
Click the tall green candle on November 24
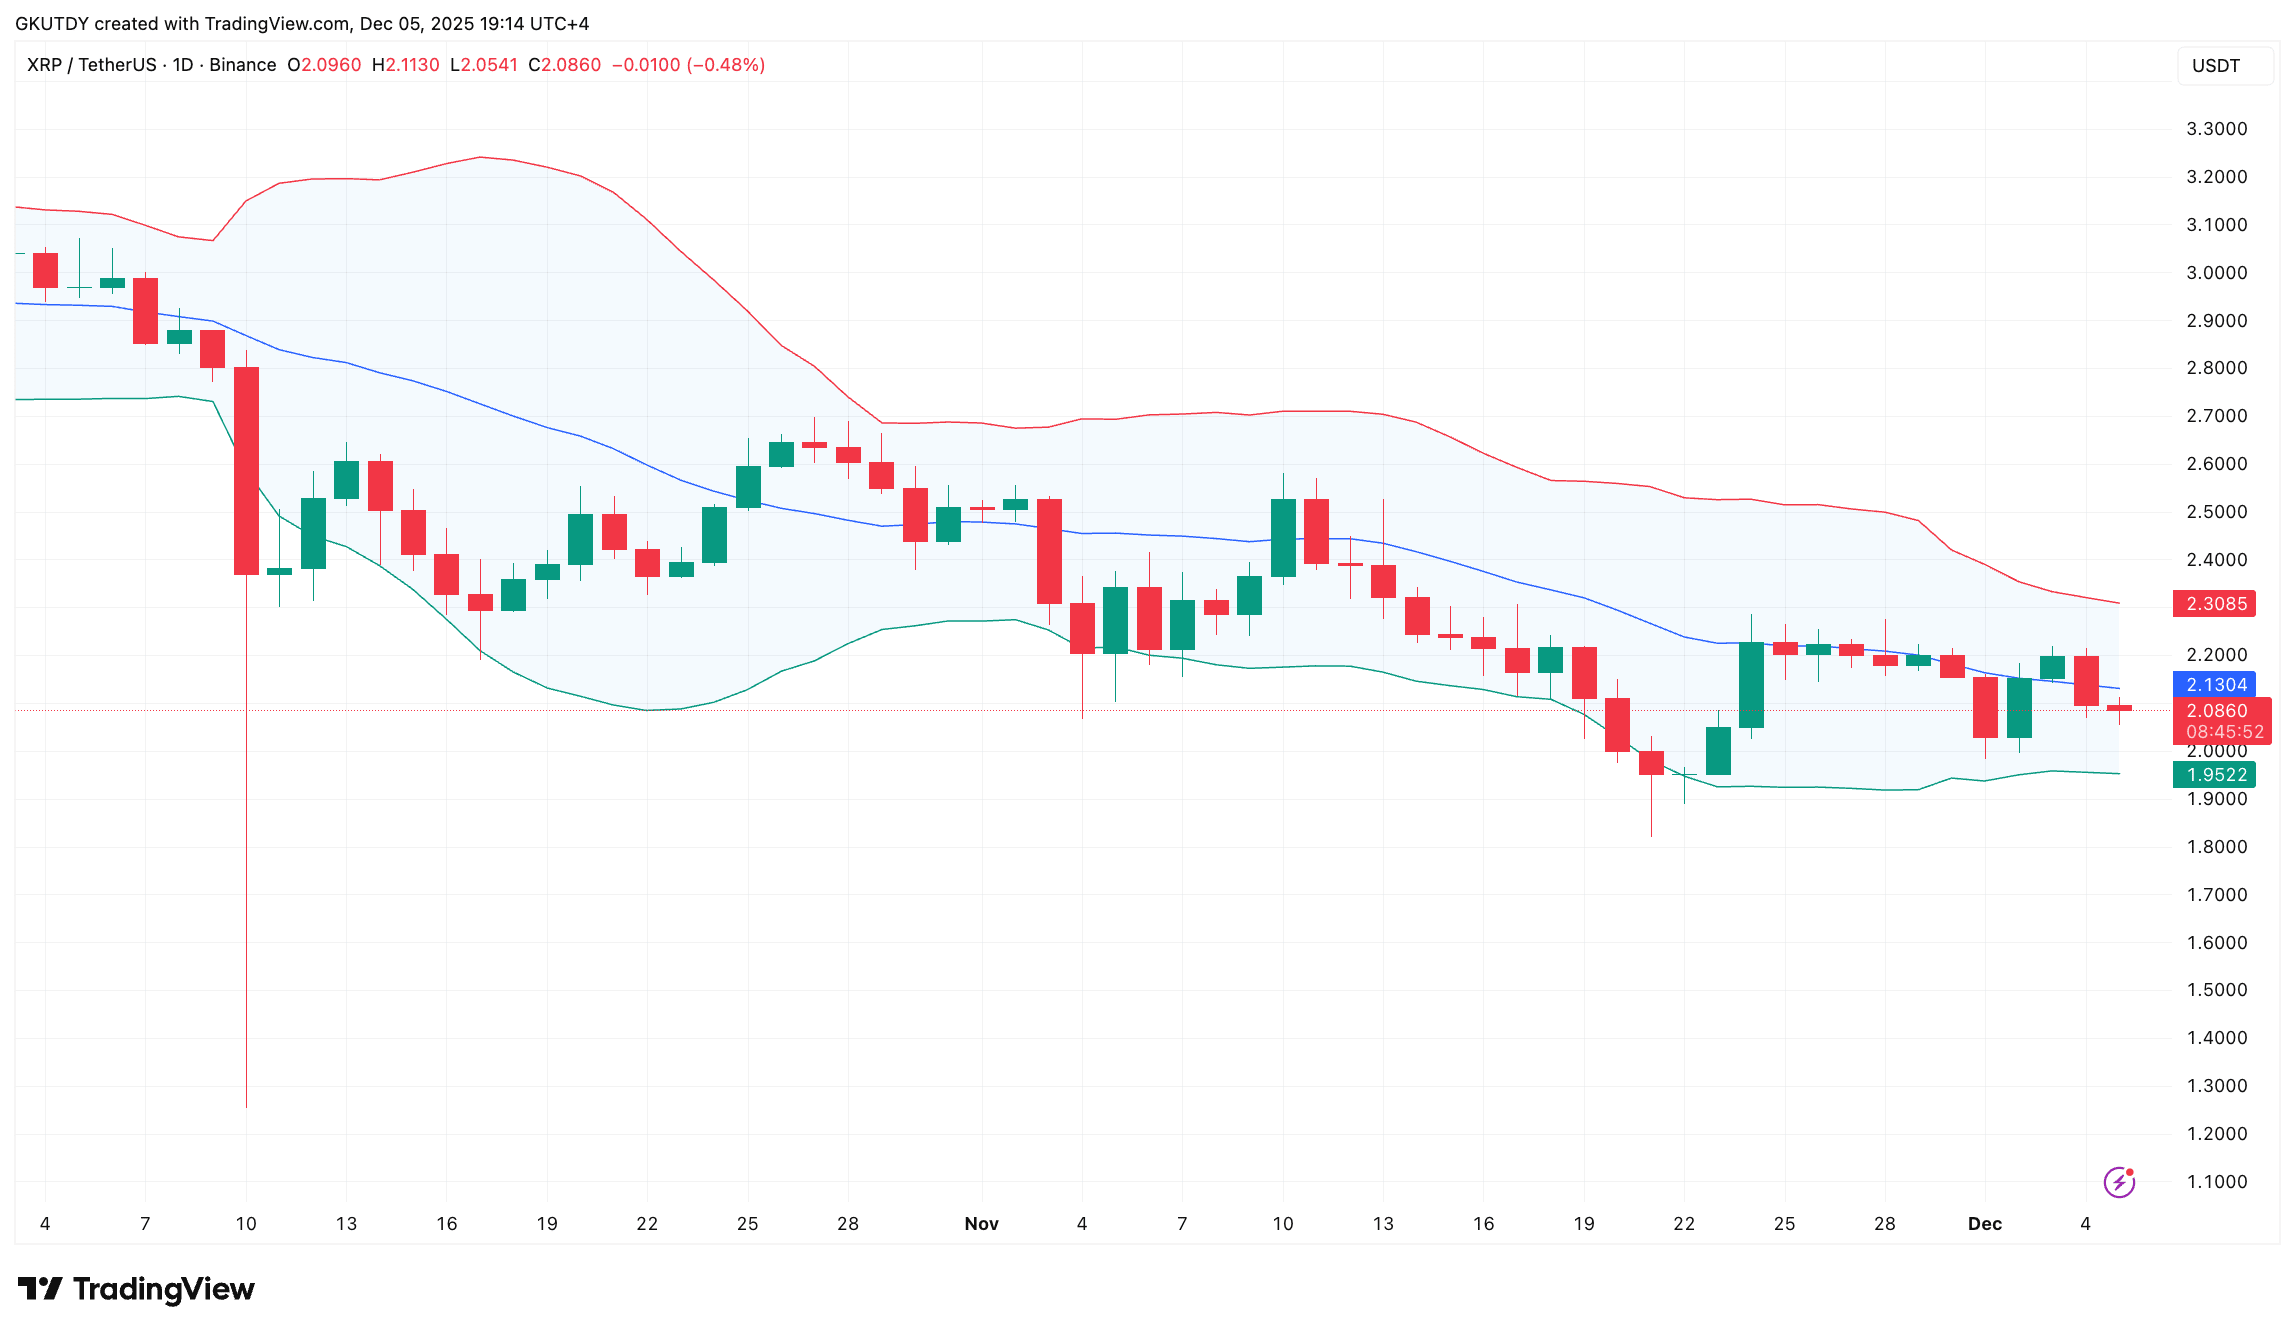(x=1751, y=684)
